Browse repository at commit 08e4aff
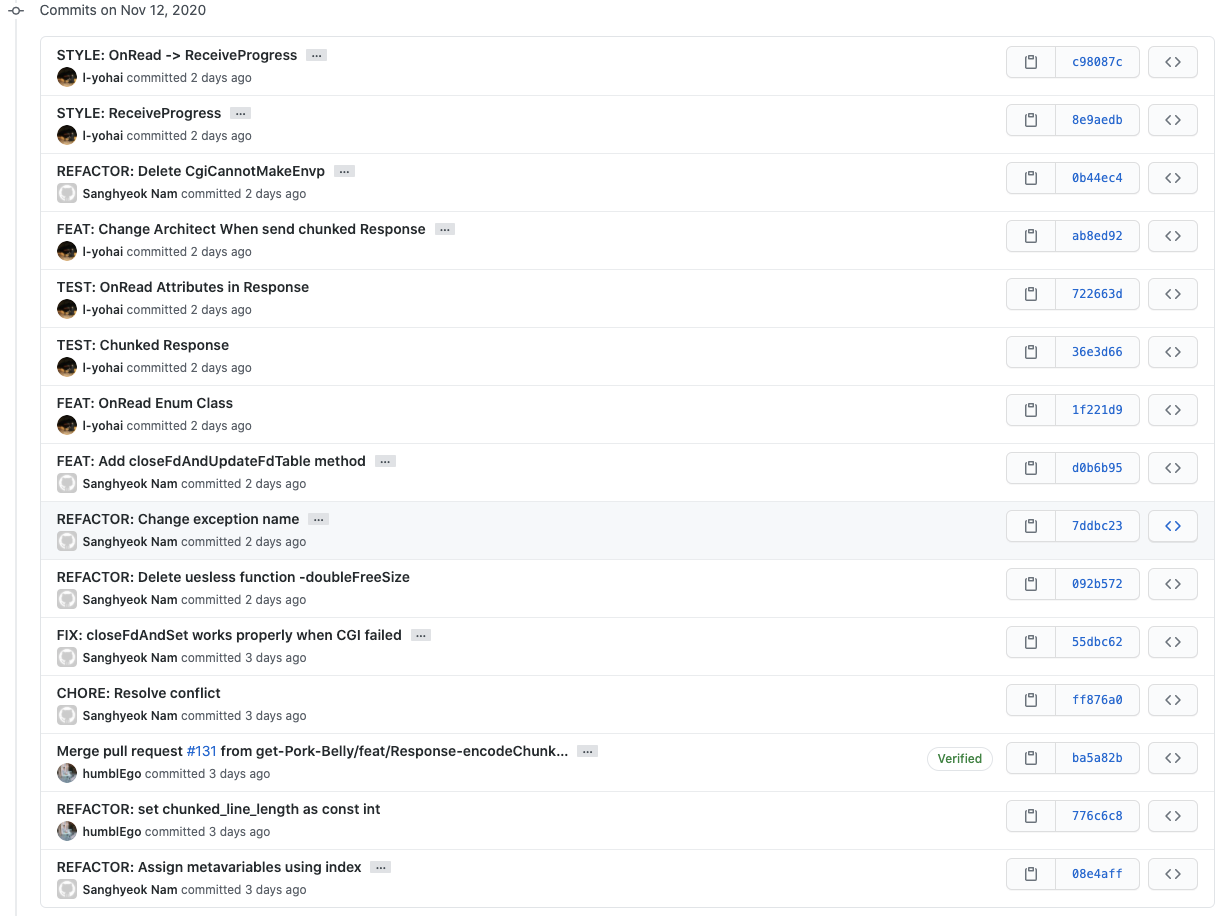 point(1172,874)
